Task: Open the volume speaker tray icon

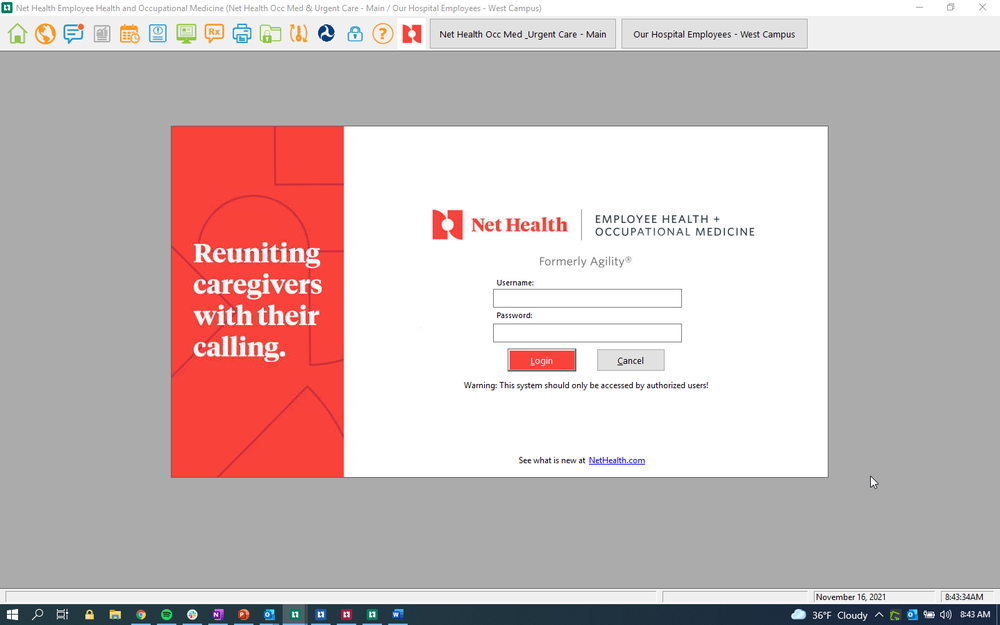Action: pos(945,615)
